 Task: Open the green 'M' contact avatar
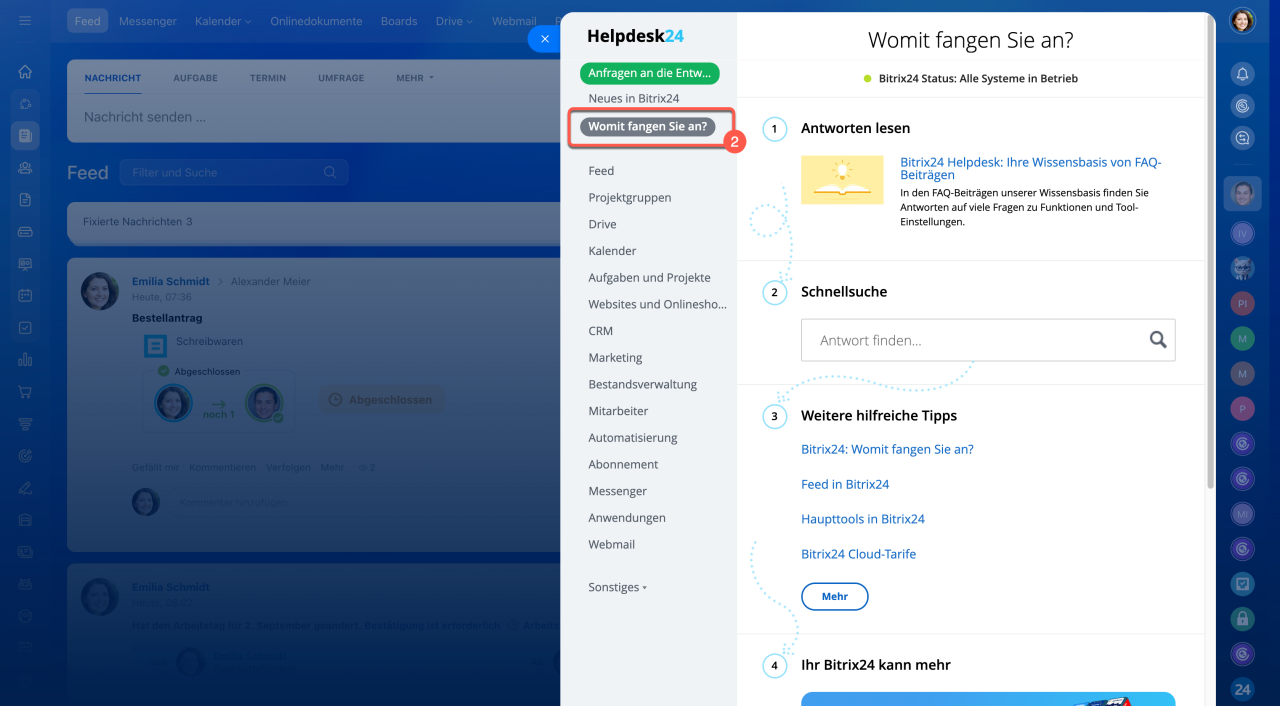coord(1242,338)
